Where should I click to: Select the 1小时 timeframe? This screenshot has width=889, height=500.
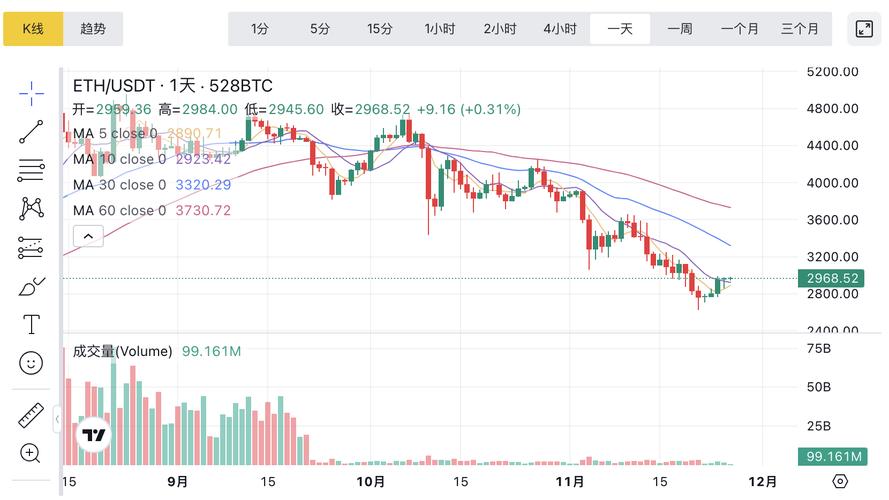pos(440,29)
